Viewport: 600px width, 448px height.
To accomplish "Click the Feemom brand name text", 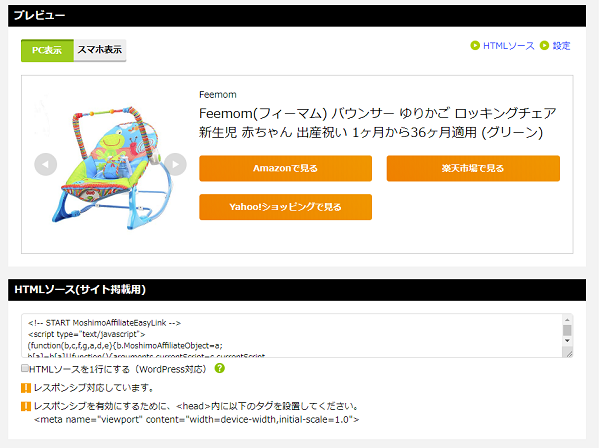I will tap(218, 94).
